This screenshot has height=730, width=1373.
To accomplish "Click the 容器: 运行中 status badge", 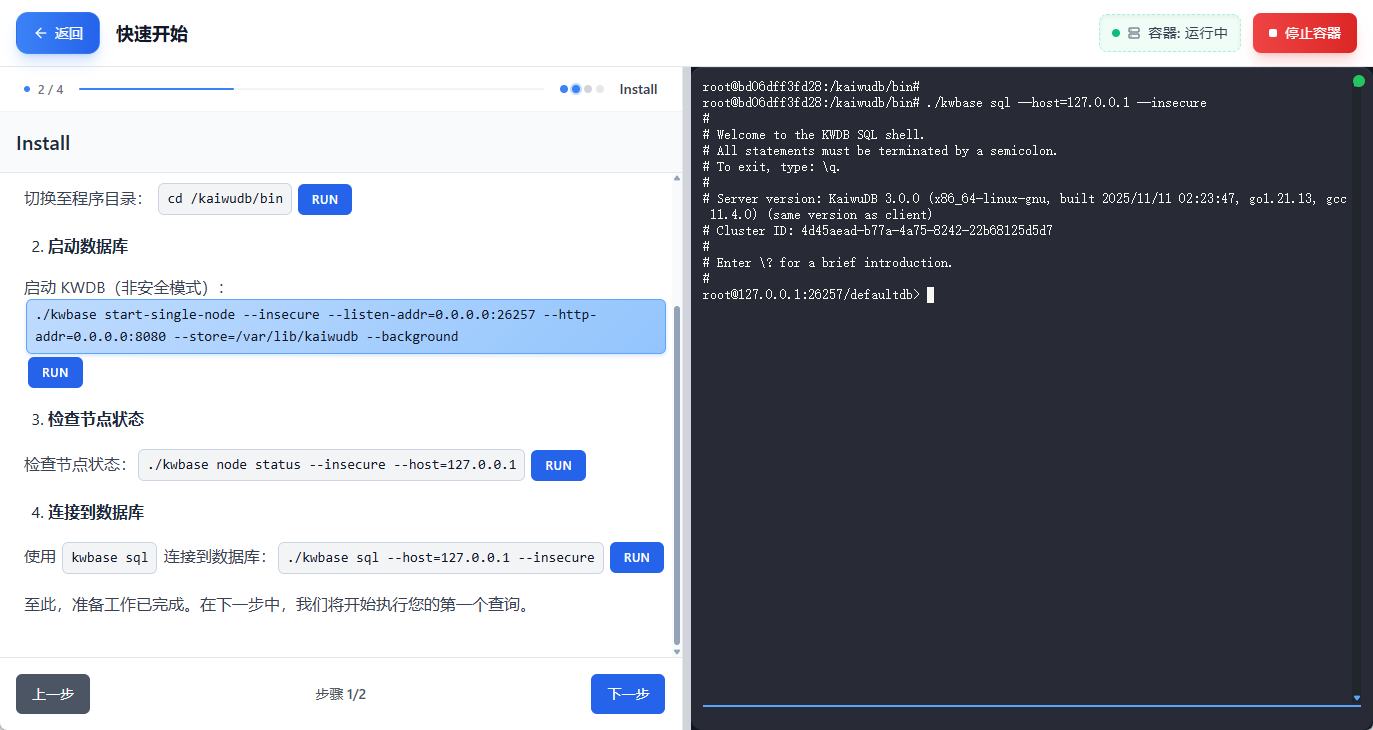I will tap(1170, 33).
